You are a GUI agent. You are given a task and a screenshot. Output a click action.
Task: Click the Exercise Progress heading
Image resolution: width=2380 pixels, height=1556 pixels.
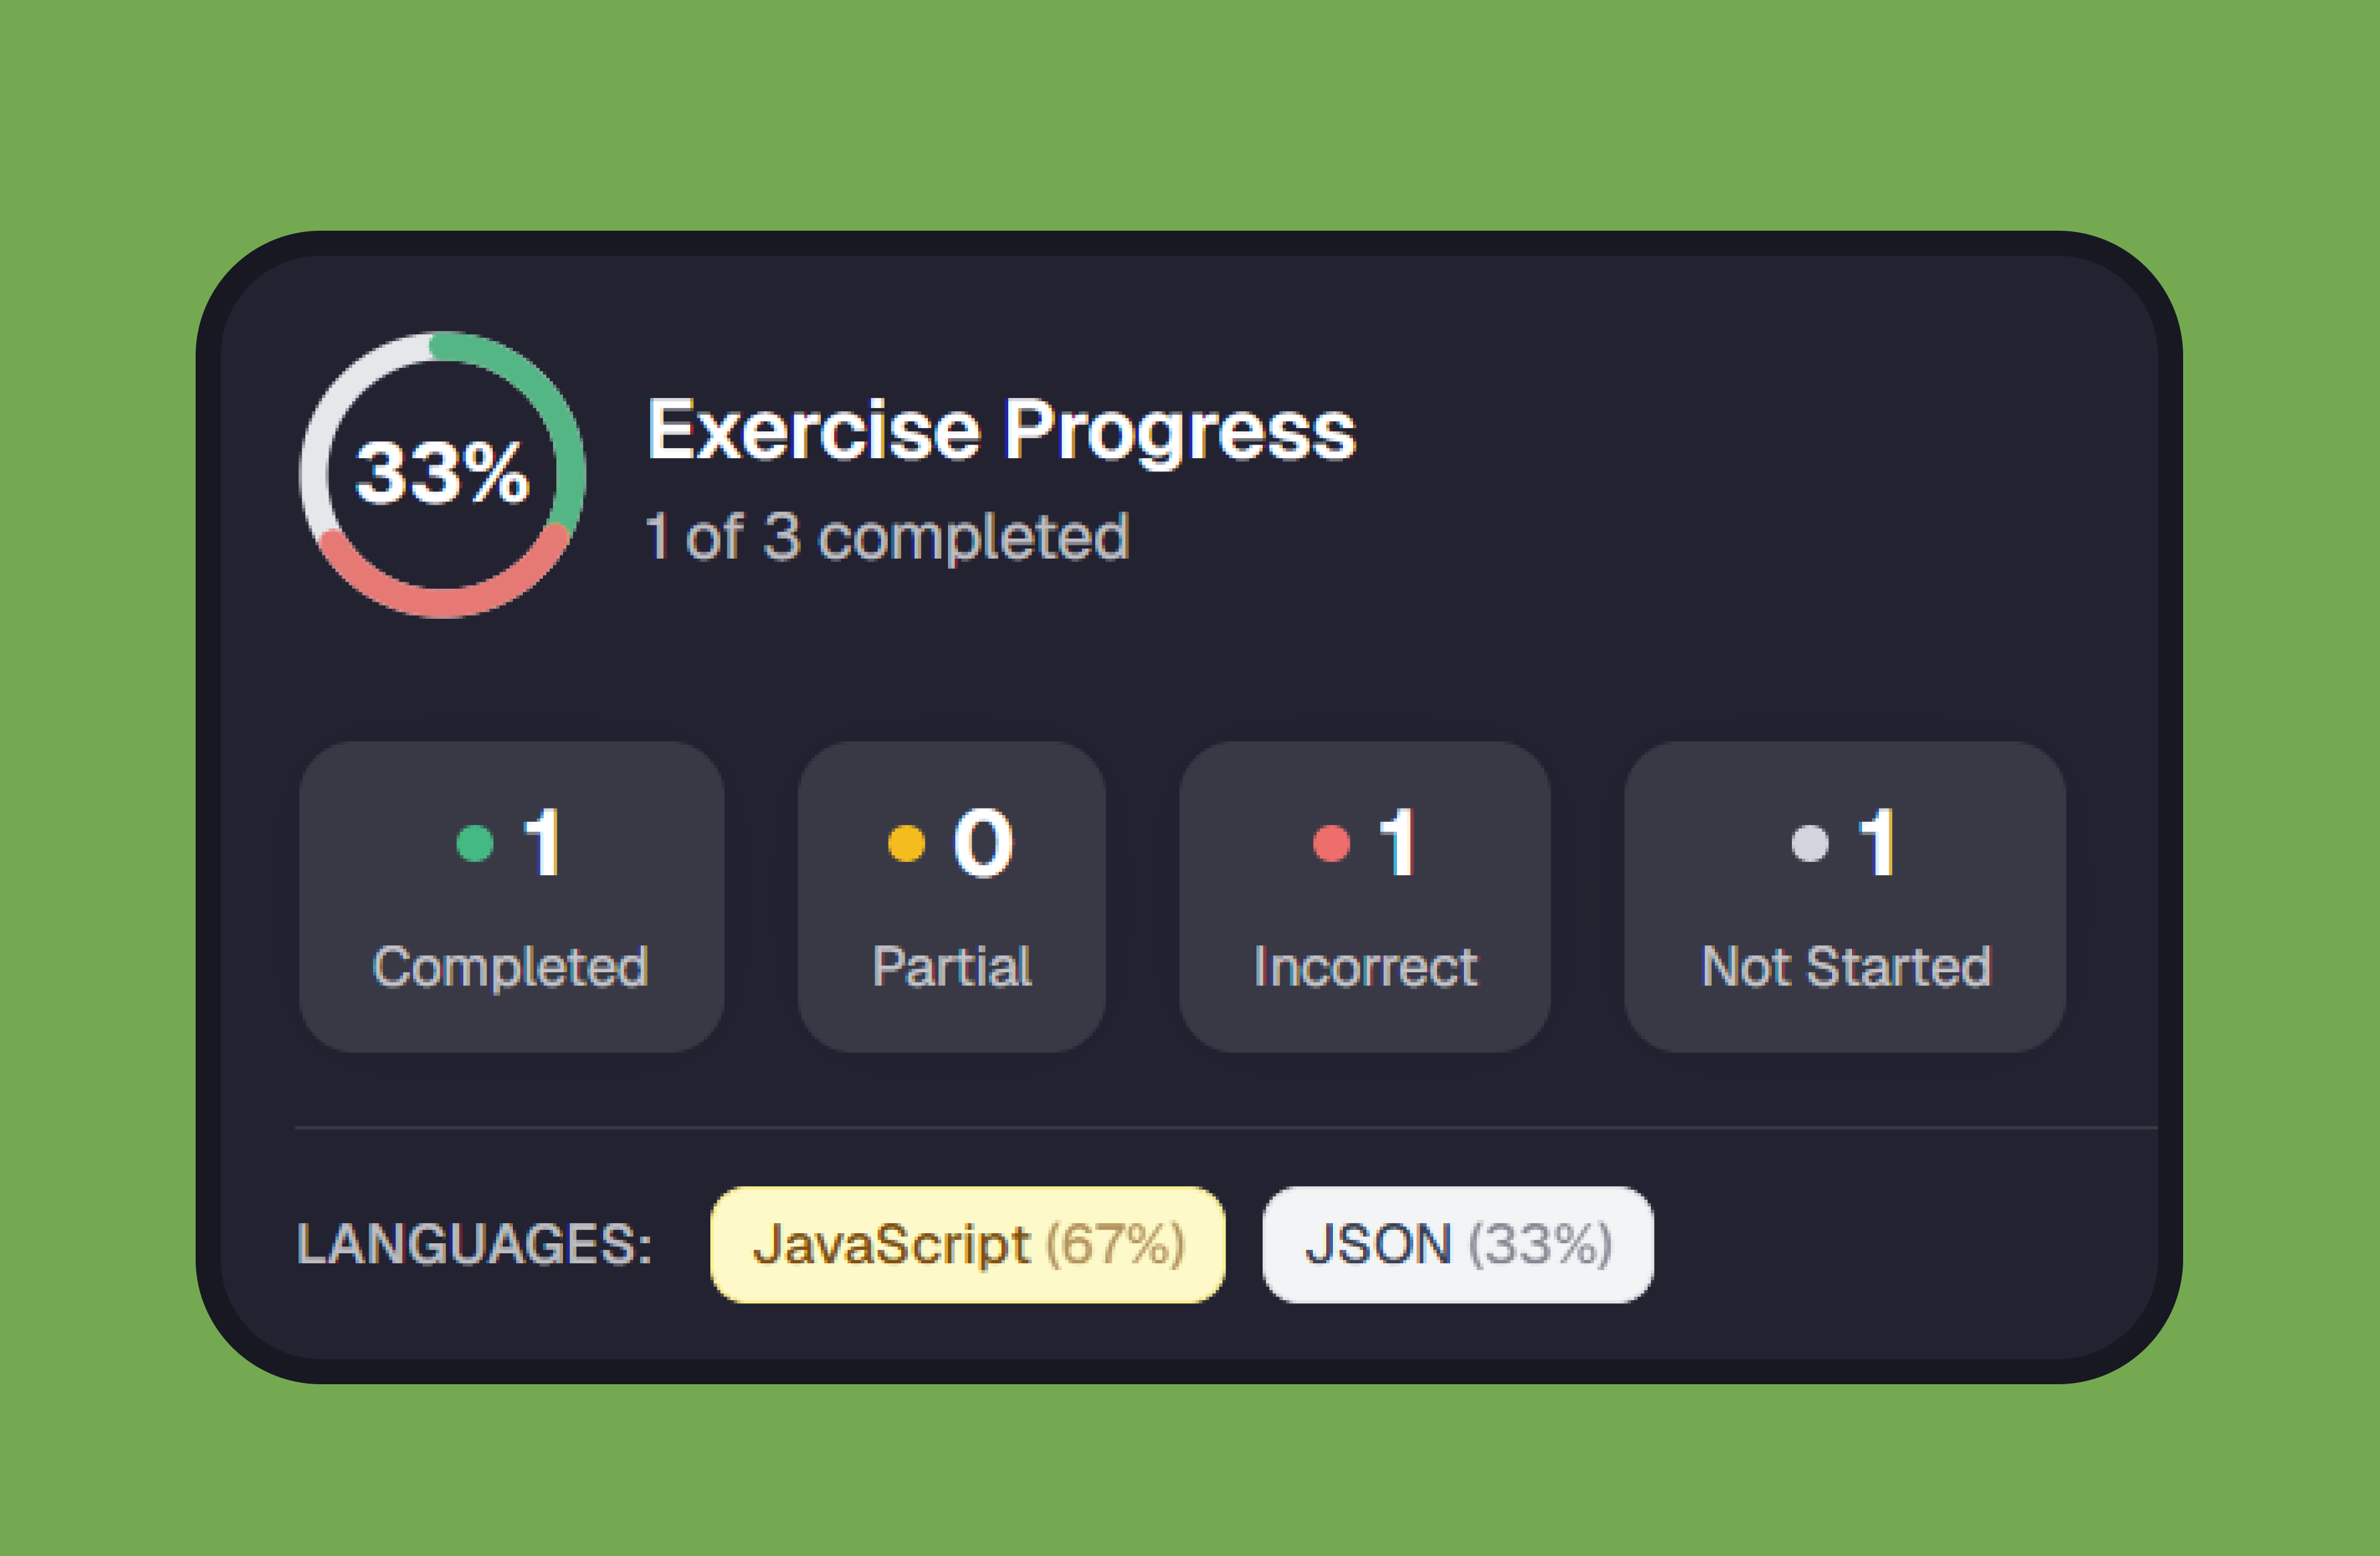(x=1001, y=432)
